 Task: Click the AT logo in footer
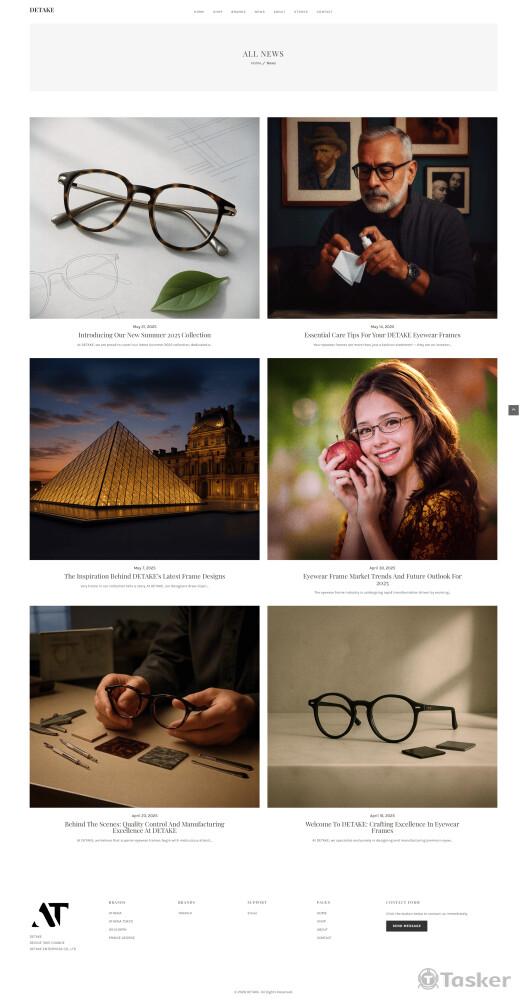[x=50, y=915]
